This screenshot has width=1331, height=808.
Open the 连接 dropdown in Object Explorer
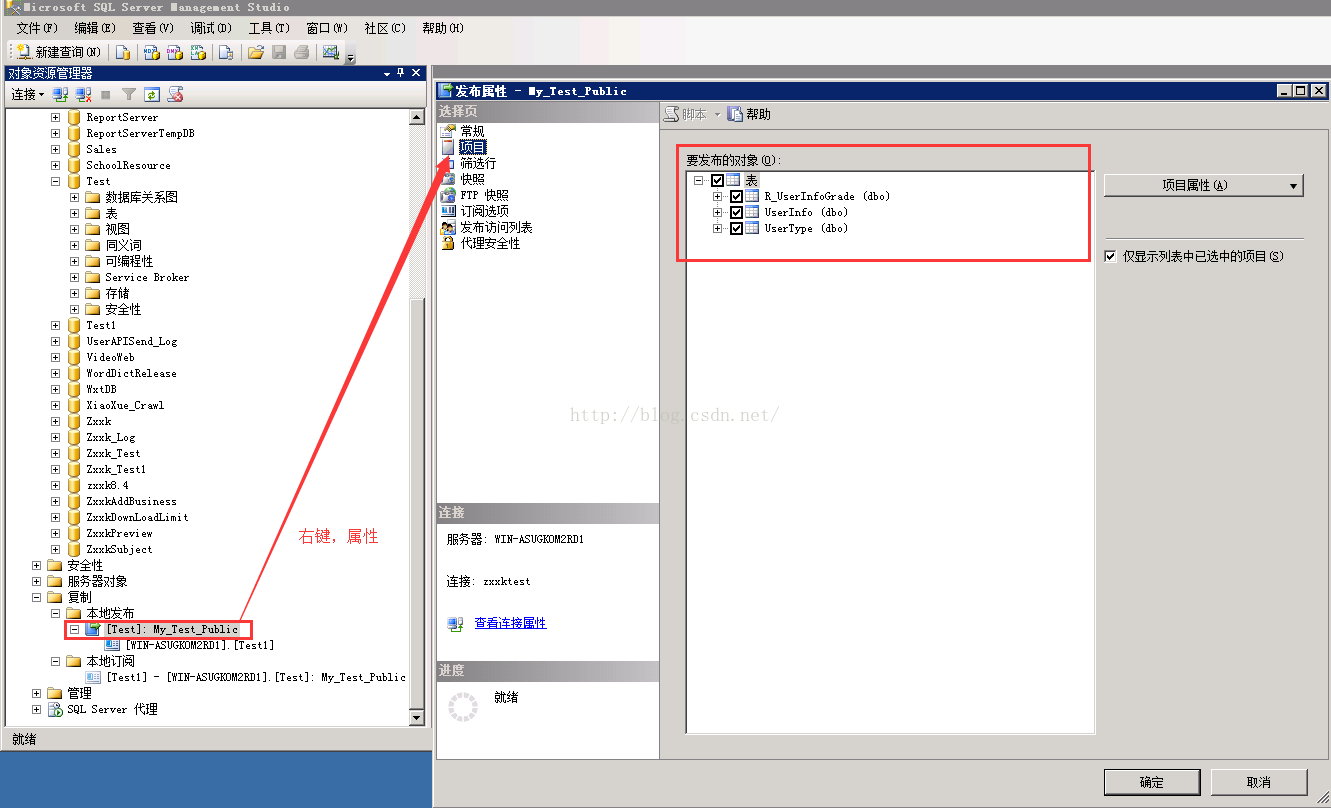pos(27,94)
